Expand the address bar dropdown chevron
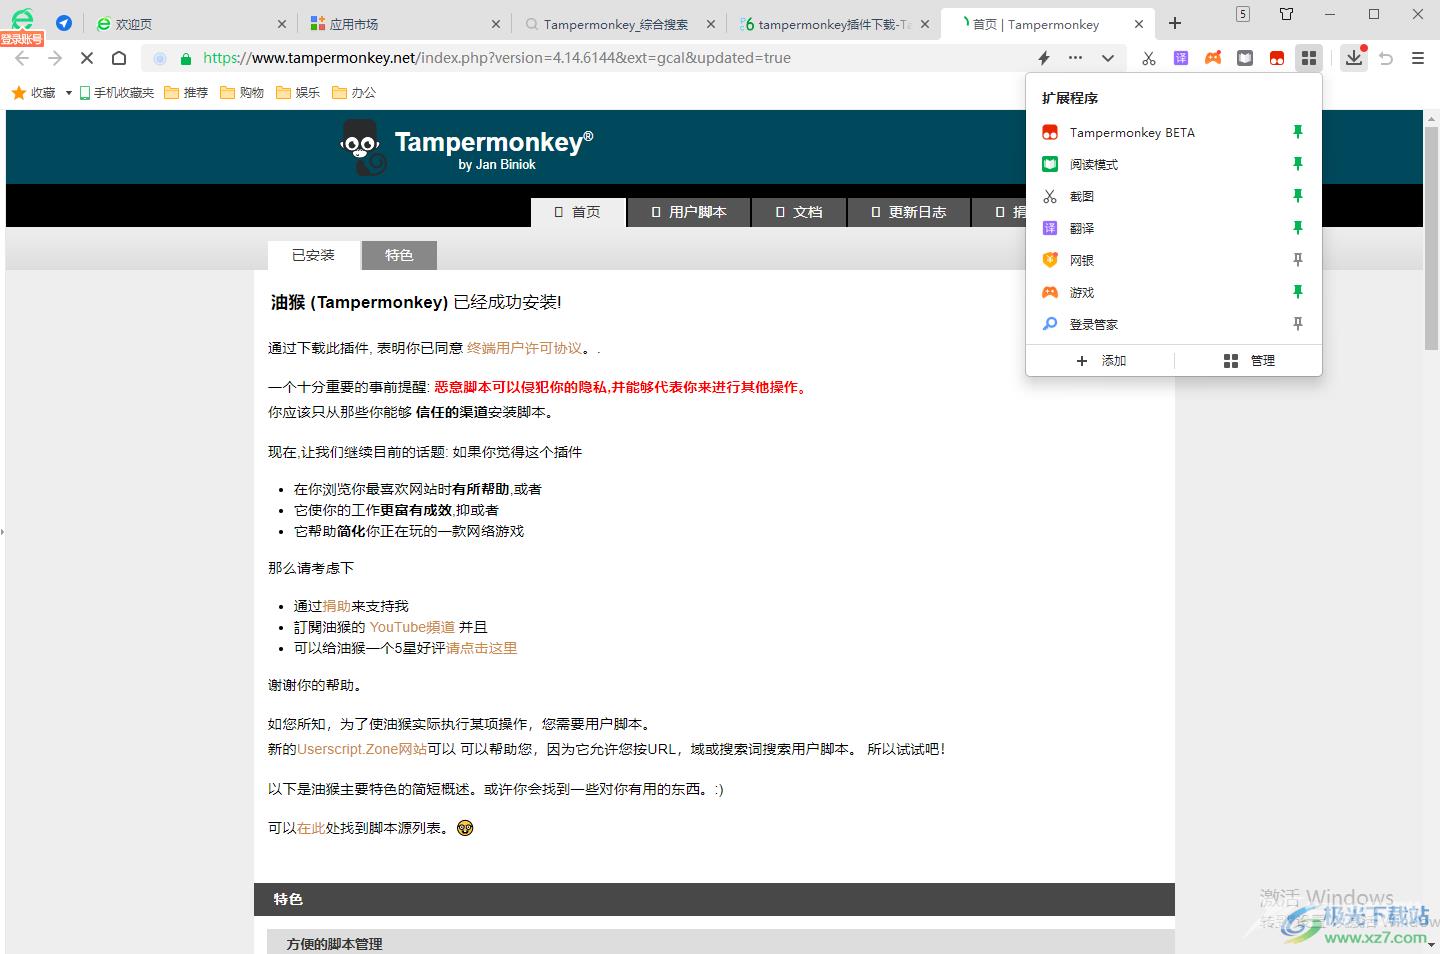 [x=1108, y=58]
